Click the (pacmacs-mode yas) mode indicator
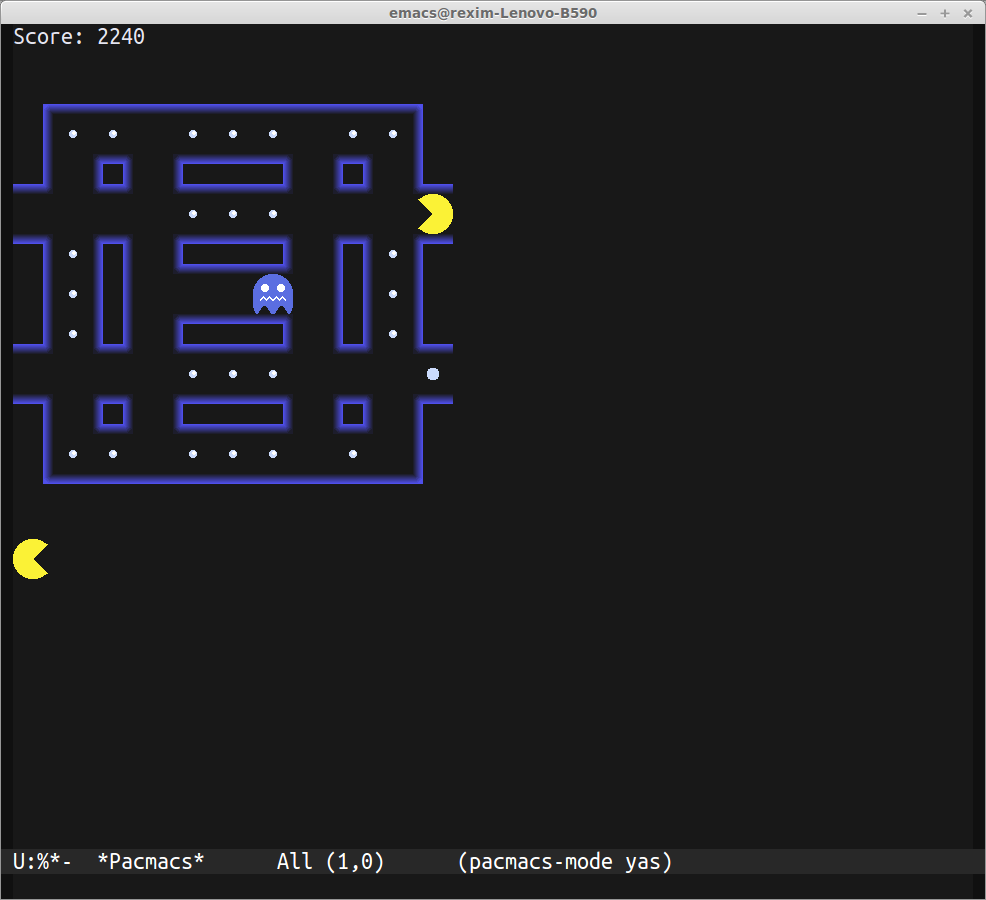This screenshot has width=986, height=900. tap(565, 861)
